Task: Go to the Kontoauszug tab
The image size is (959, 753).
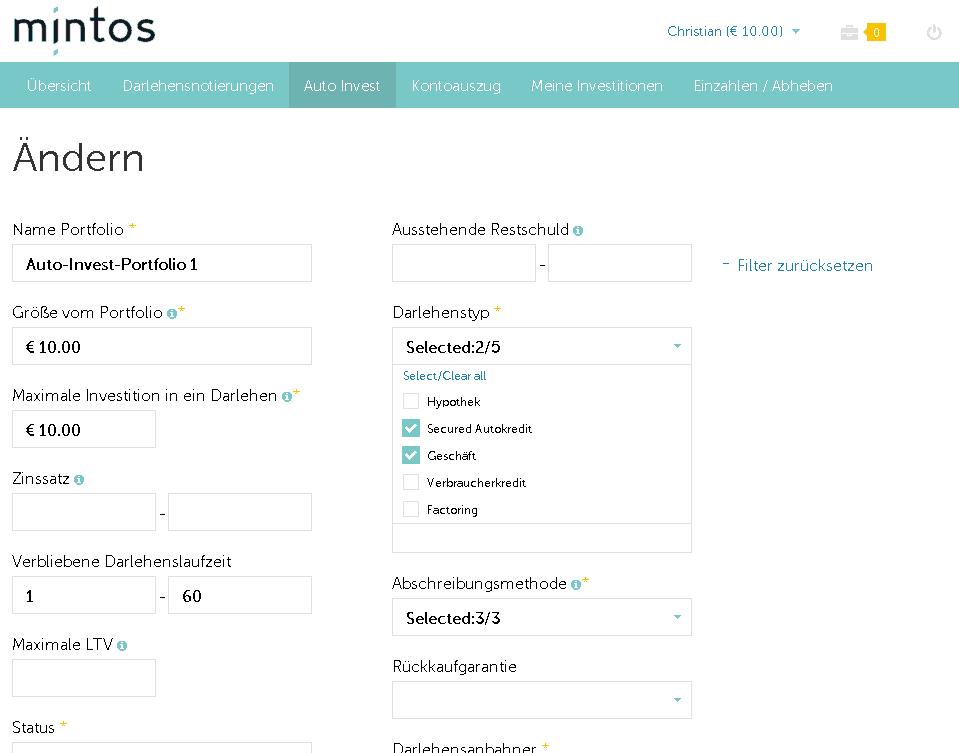Action: click(x=455, y=86)
